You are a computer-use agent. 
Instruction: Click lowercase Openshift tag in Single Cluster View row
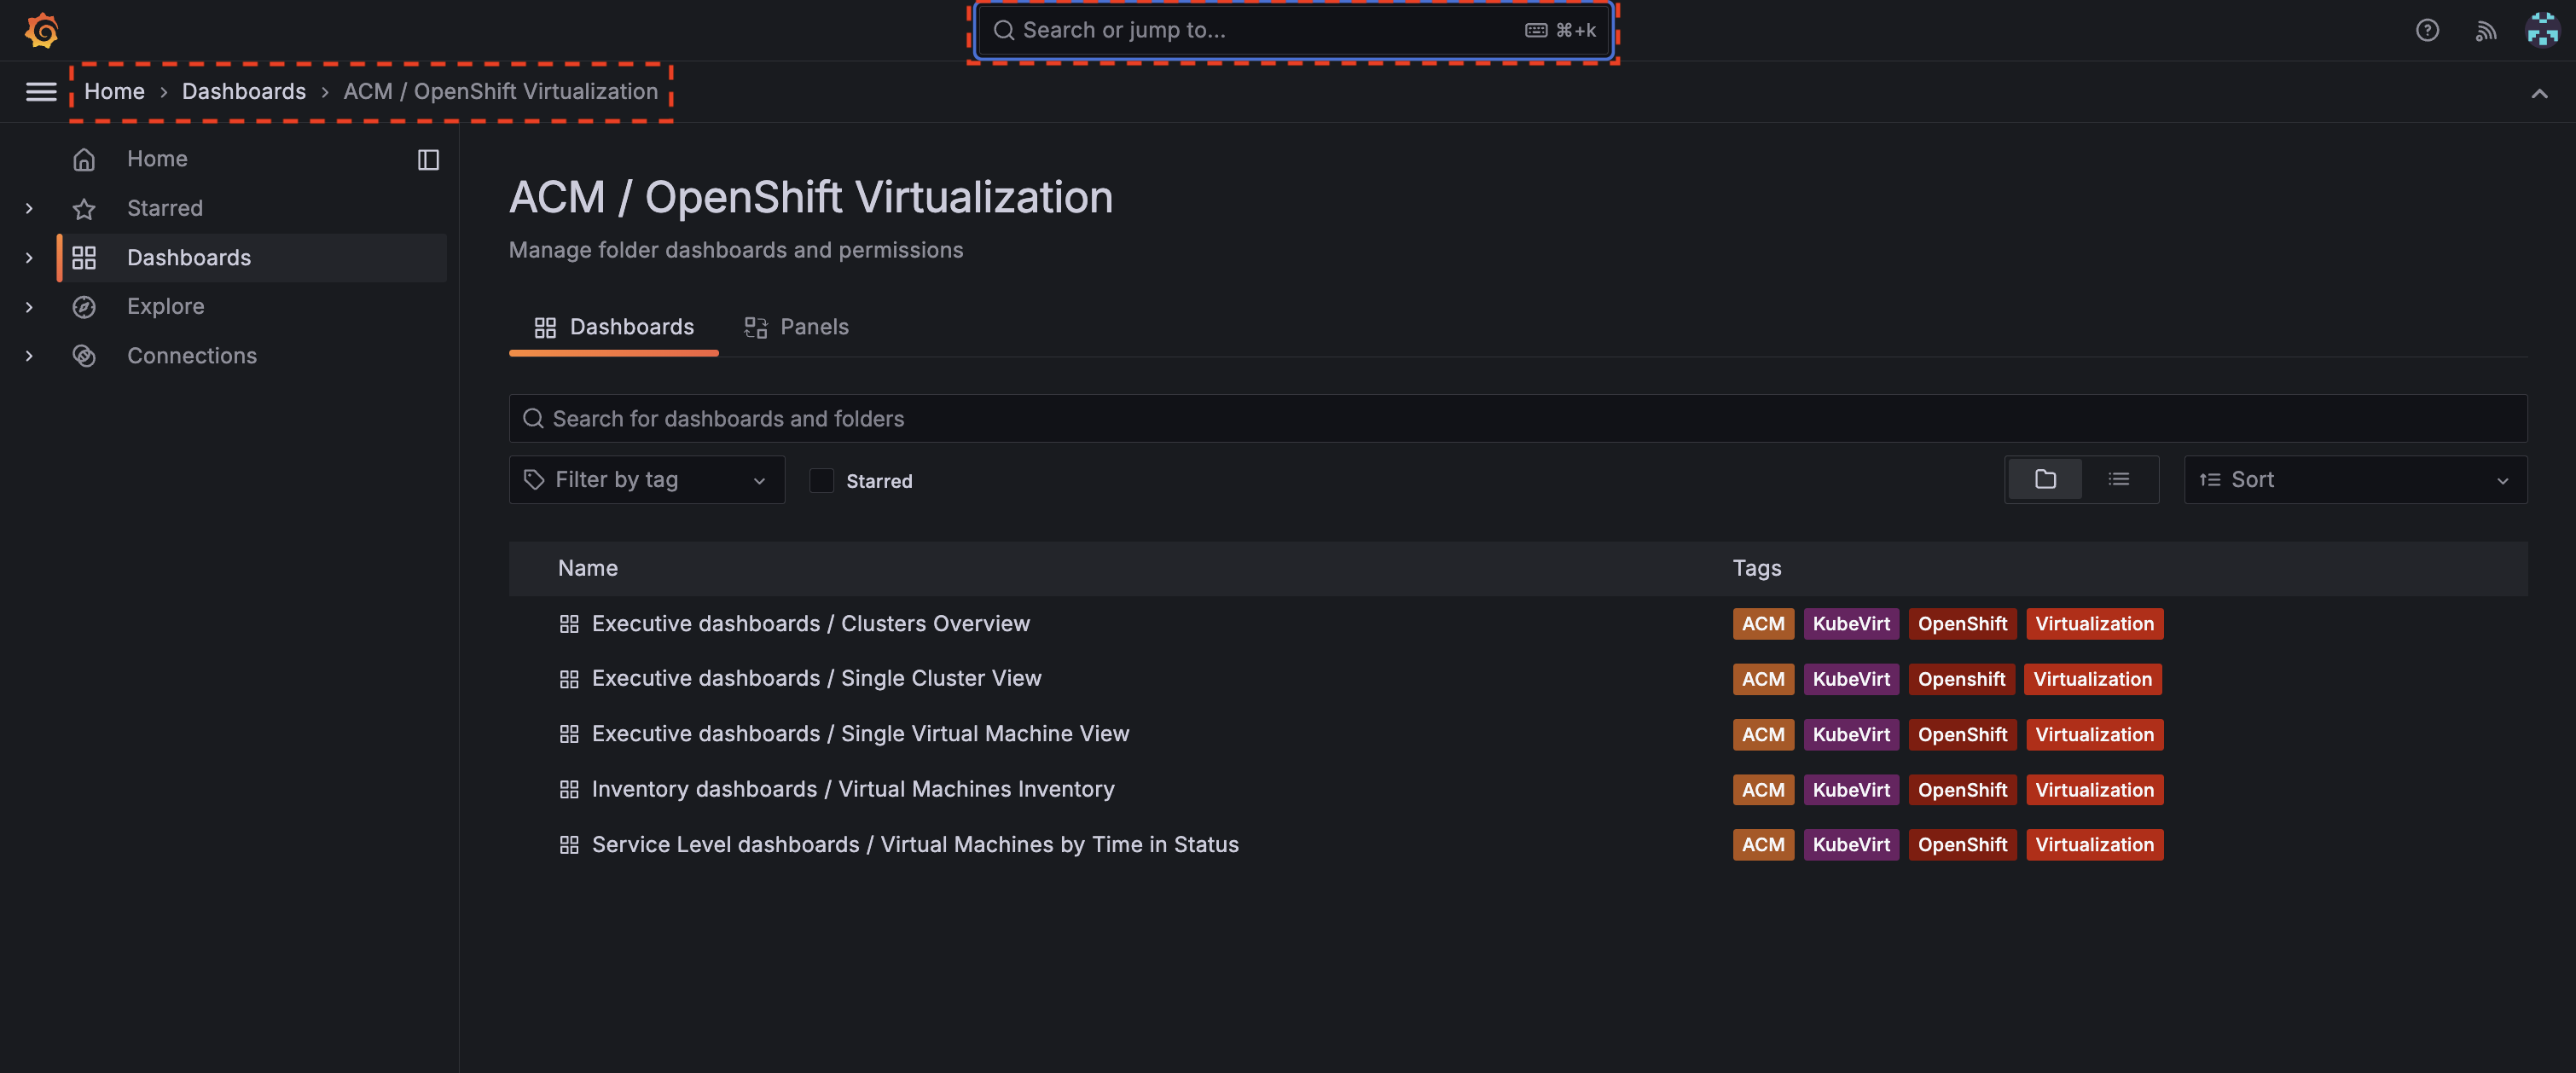(x=1961, y=679)
